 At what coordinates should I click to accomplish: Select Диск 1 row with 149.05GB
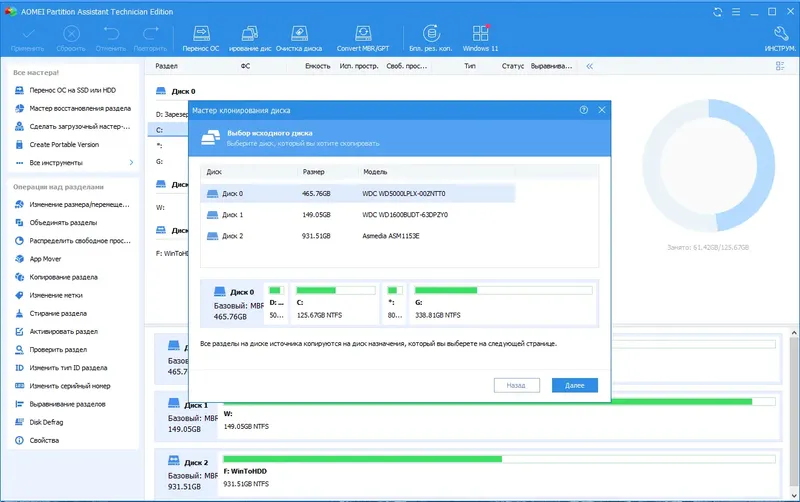point(358,215)
